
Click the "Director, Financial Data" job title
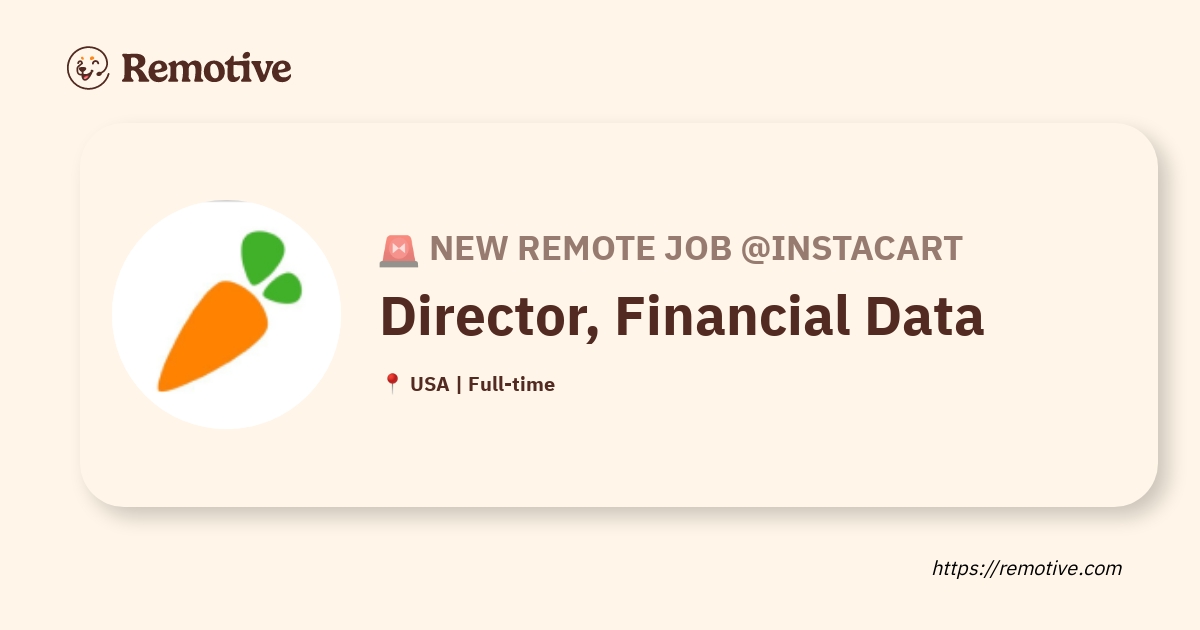[682, 316]
